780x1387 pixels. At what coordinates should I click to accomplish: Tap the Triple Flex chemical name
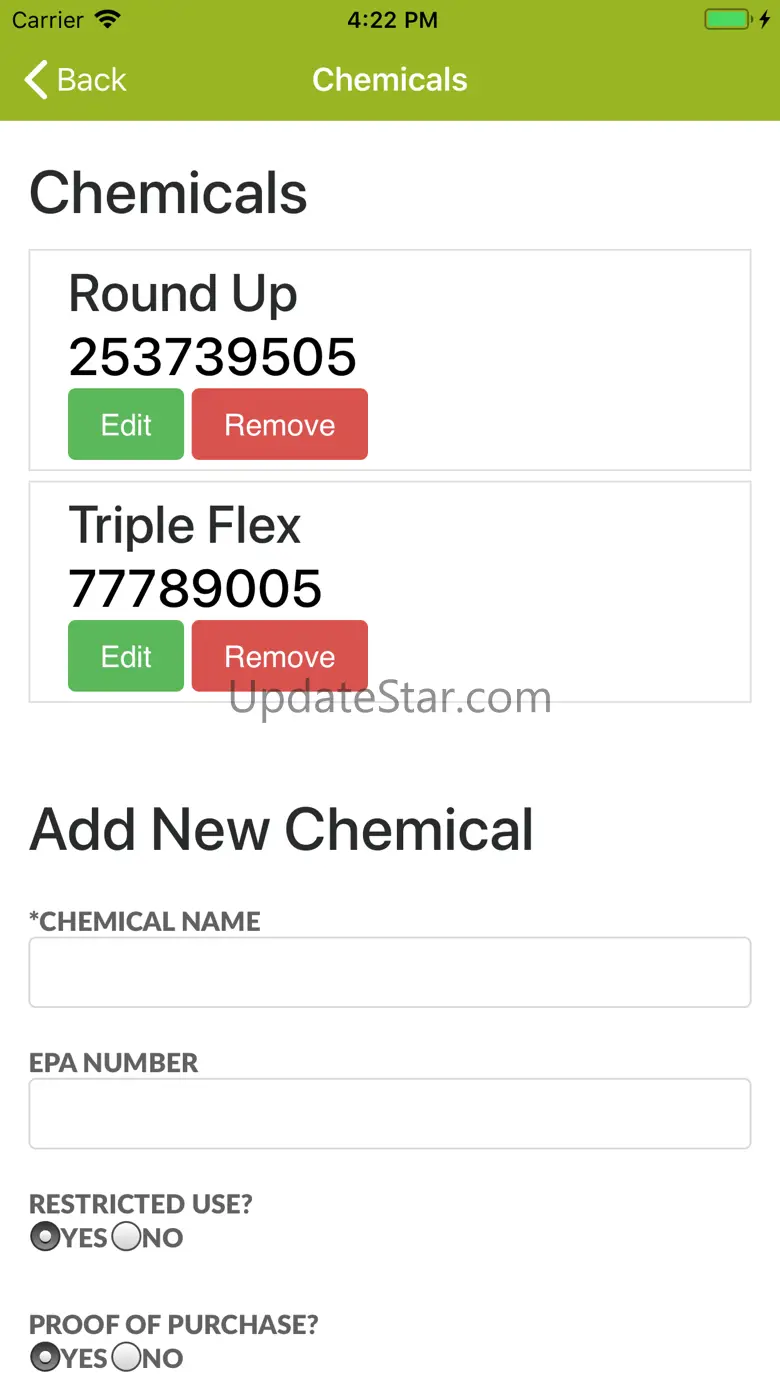(185, 526)
